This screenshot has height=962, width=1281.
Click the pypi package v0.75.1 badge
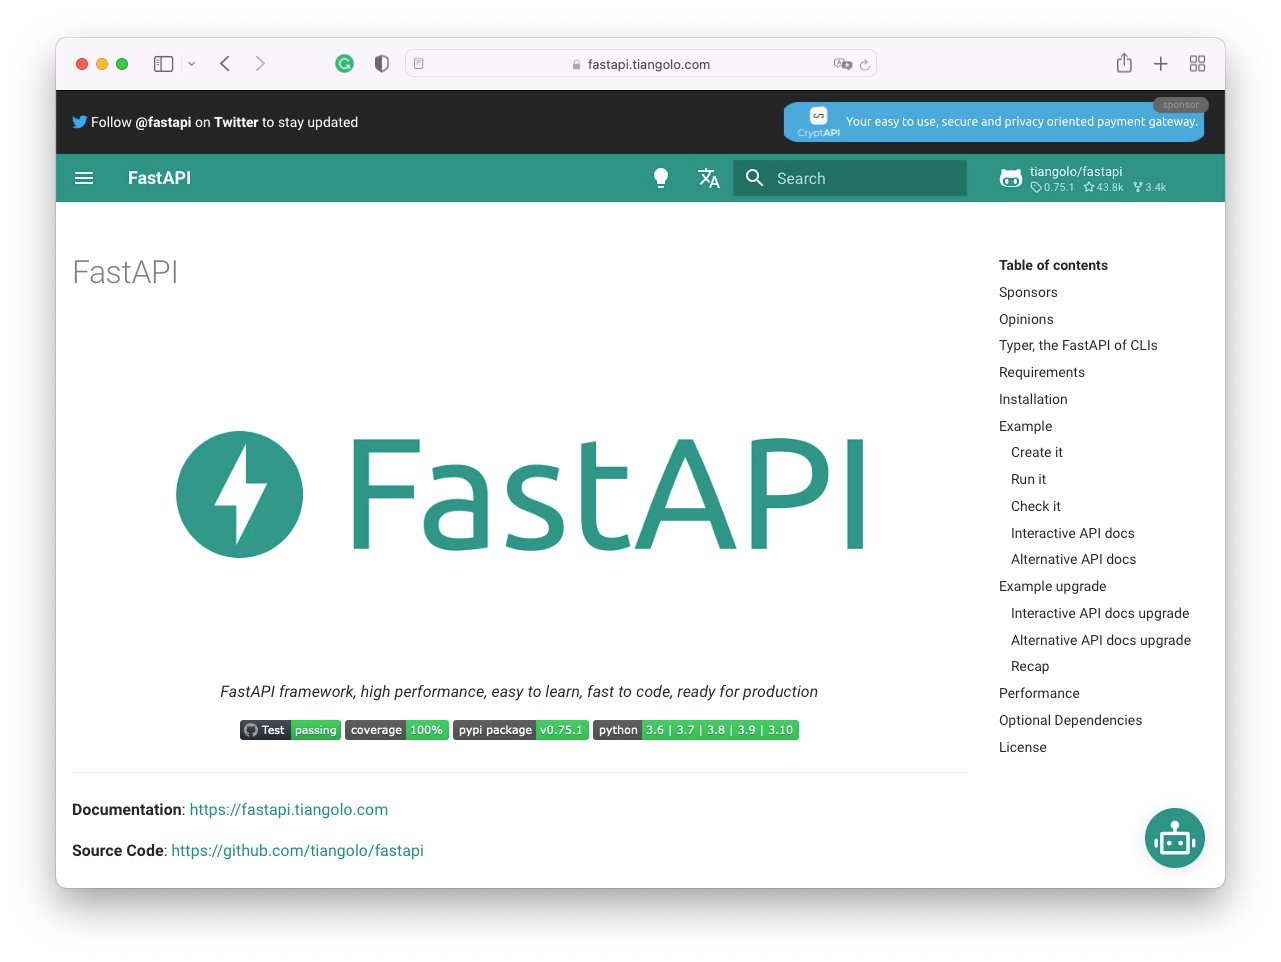521,730
